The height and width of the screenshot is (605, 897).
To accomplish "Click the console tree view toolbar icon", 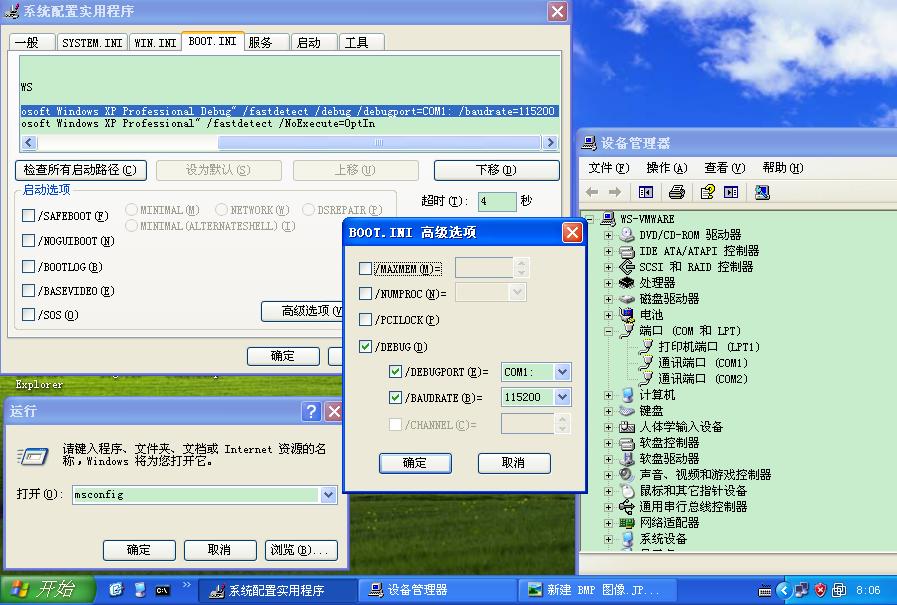I will [x=646, y=193].
